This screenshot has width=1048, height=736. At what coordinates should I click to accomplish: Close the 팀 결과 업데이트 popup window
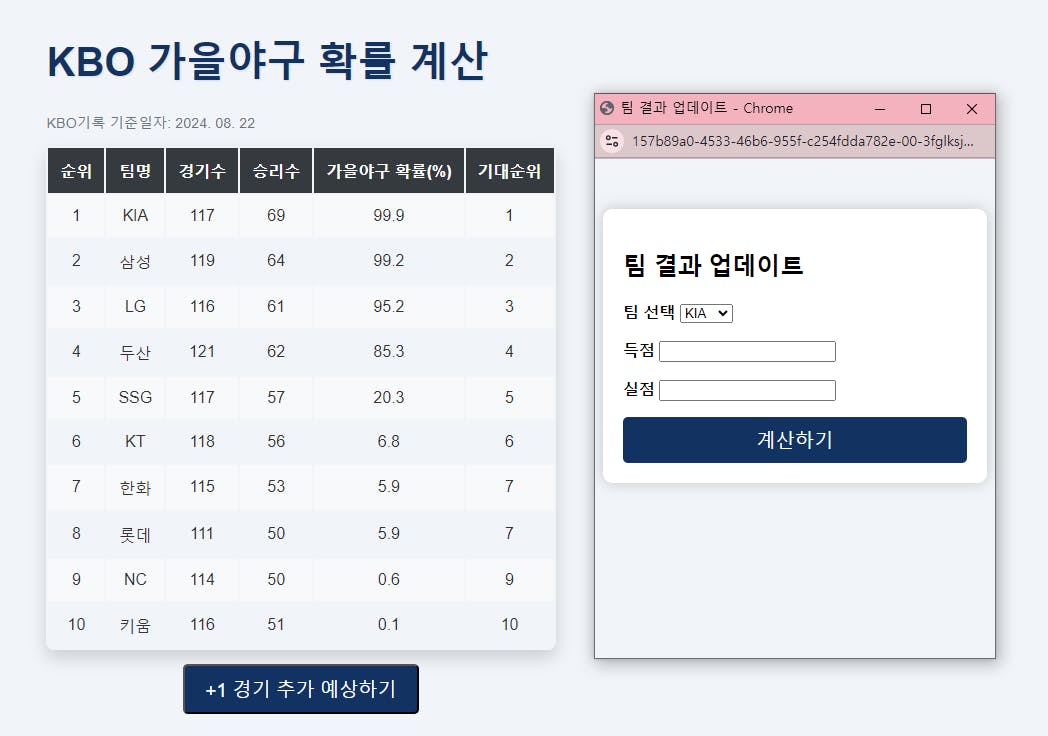[x=972, y=109]
